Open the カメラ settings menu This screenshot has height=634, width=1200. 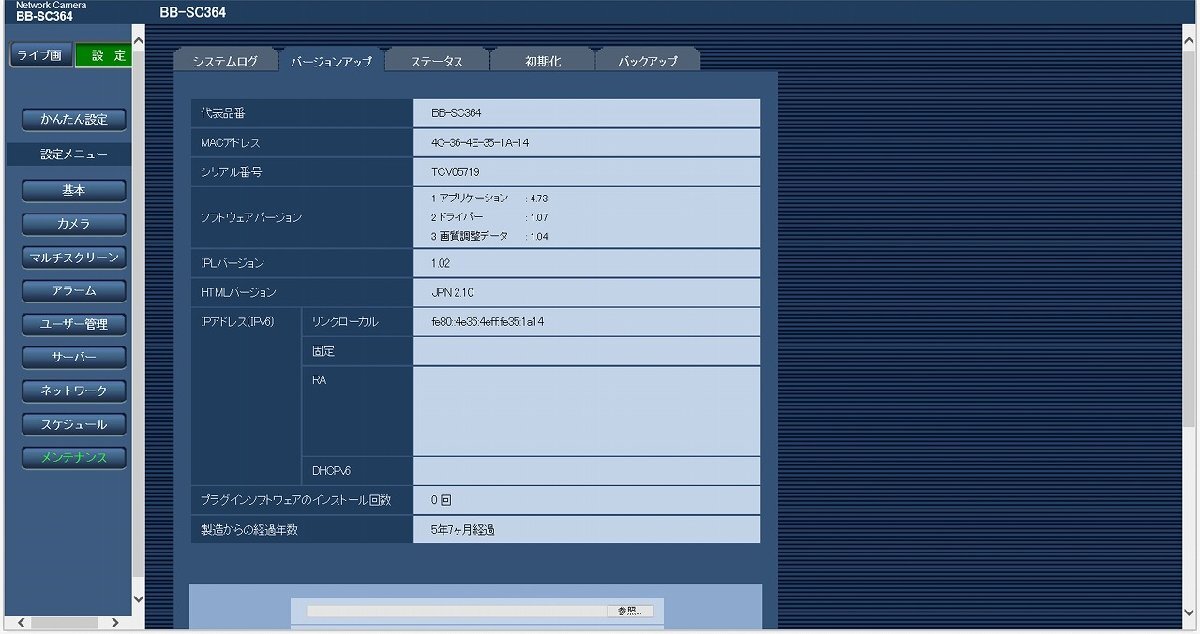click(x=74, y=223)
